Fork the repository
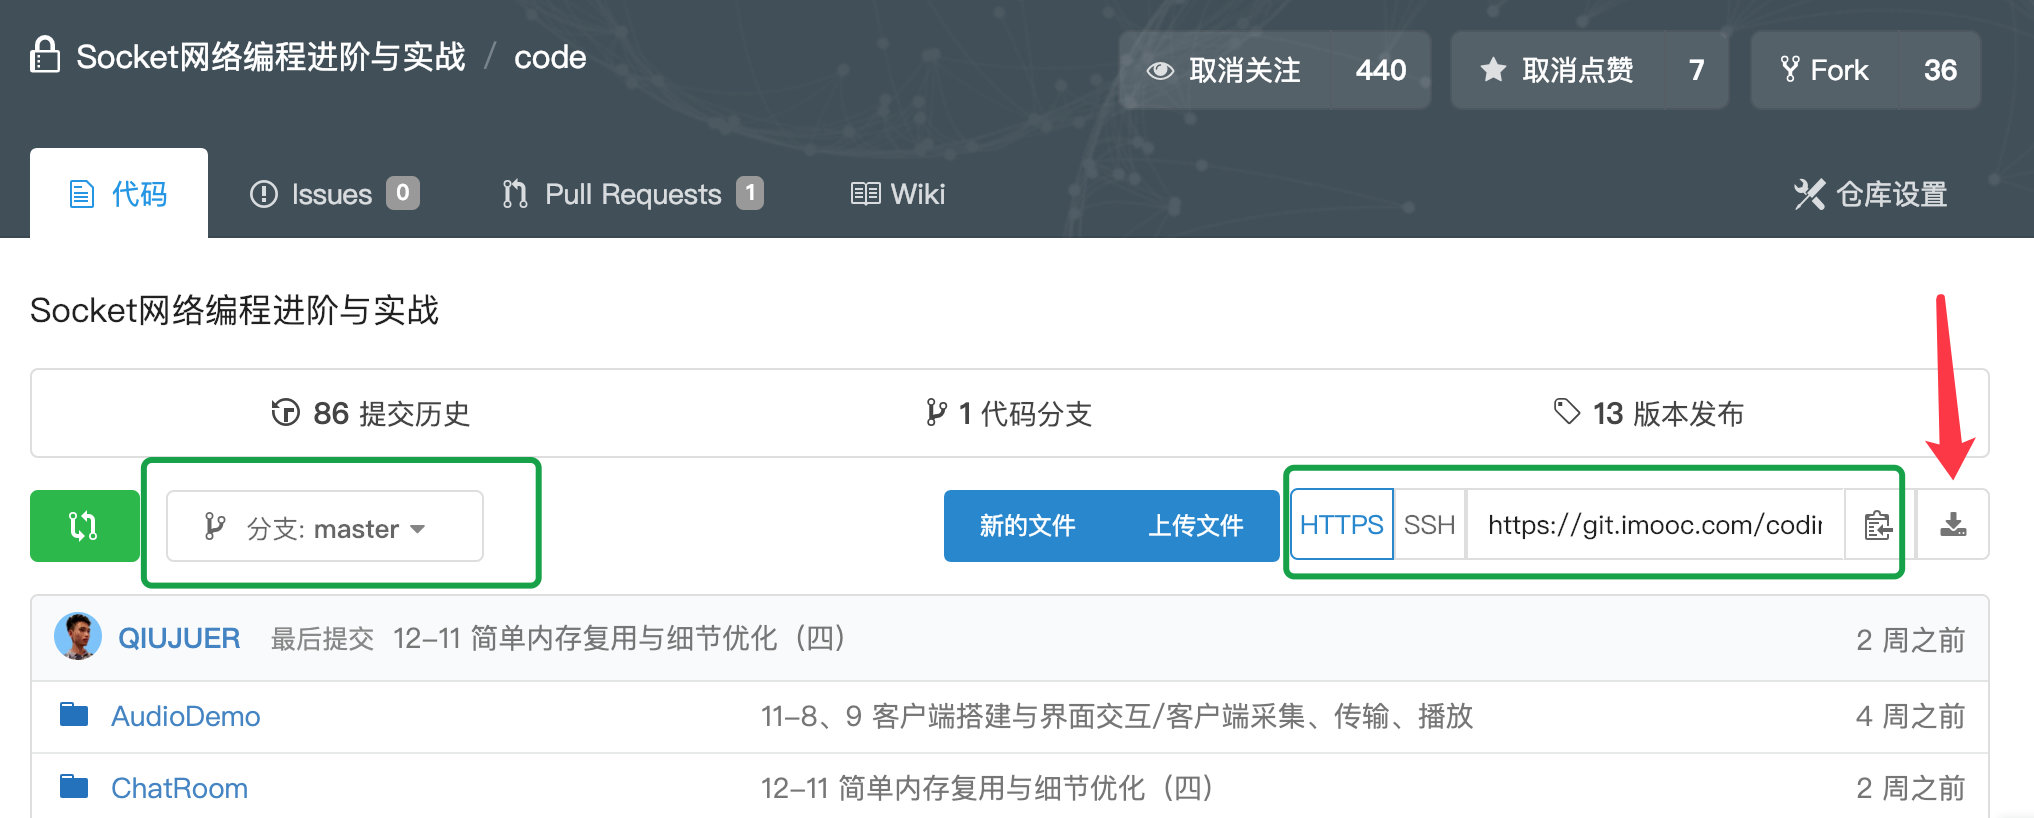Viewport: 2034px width, 818px height. [x=1825, y=70]
